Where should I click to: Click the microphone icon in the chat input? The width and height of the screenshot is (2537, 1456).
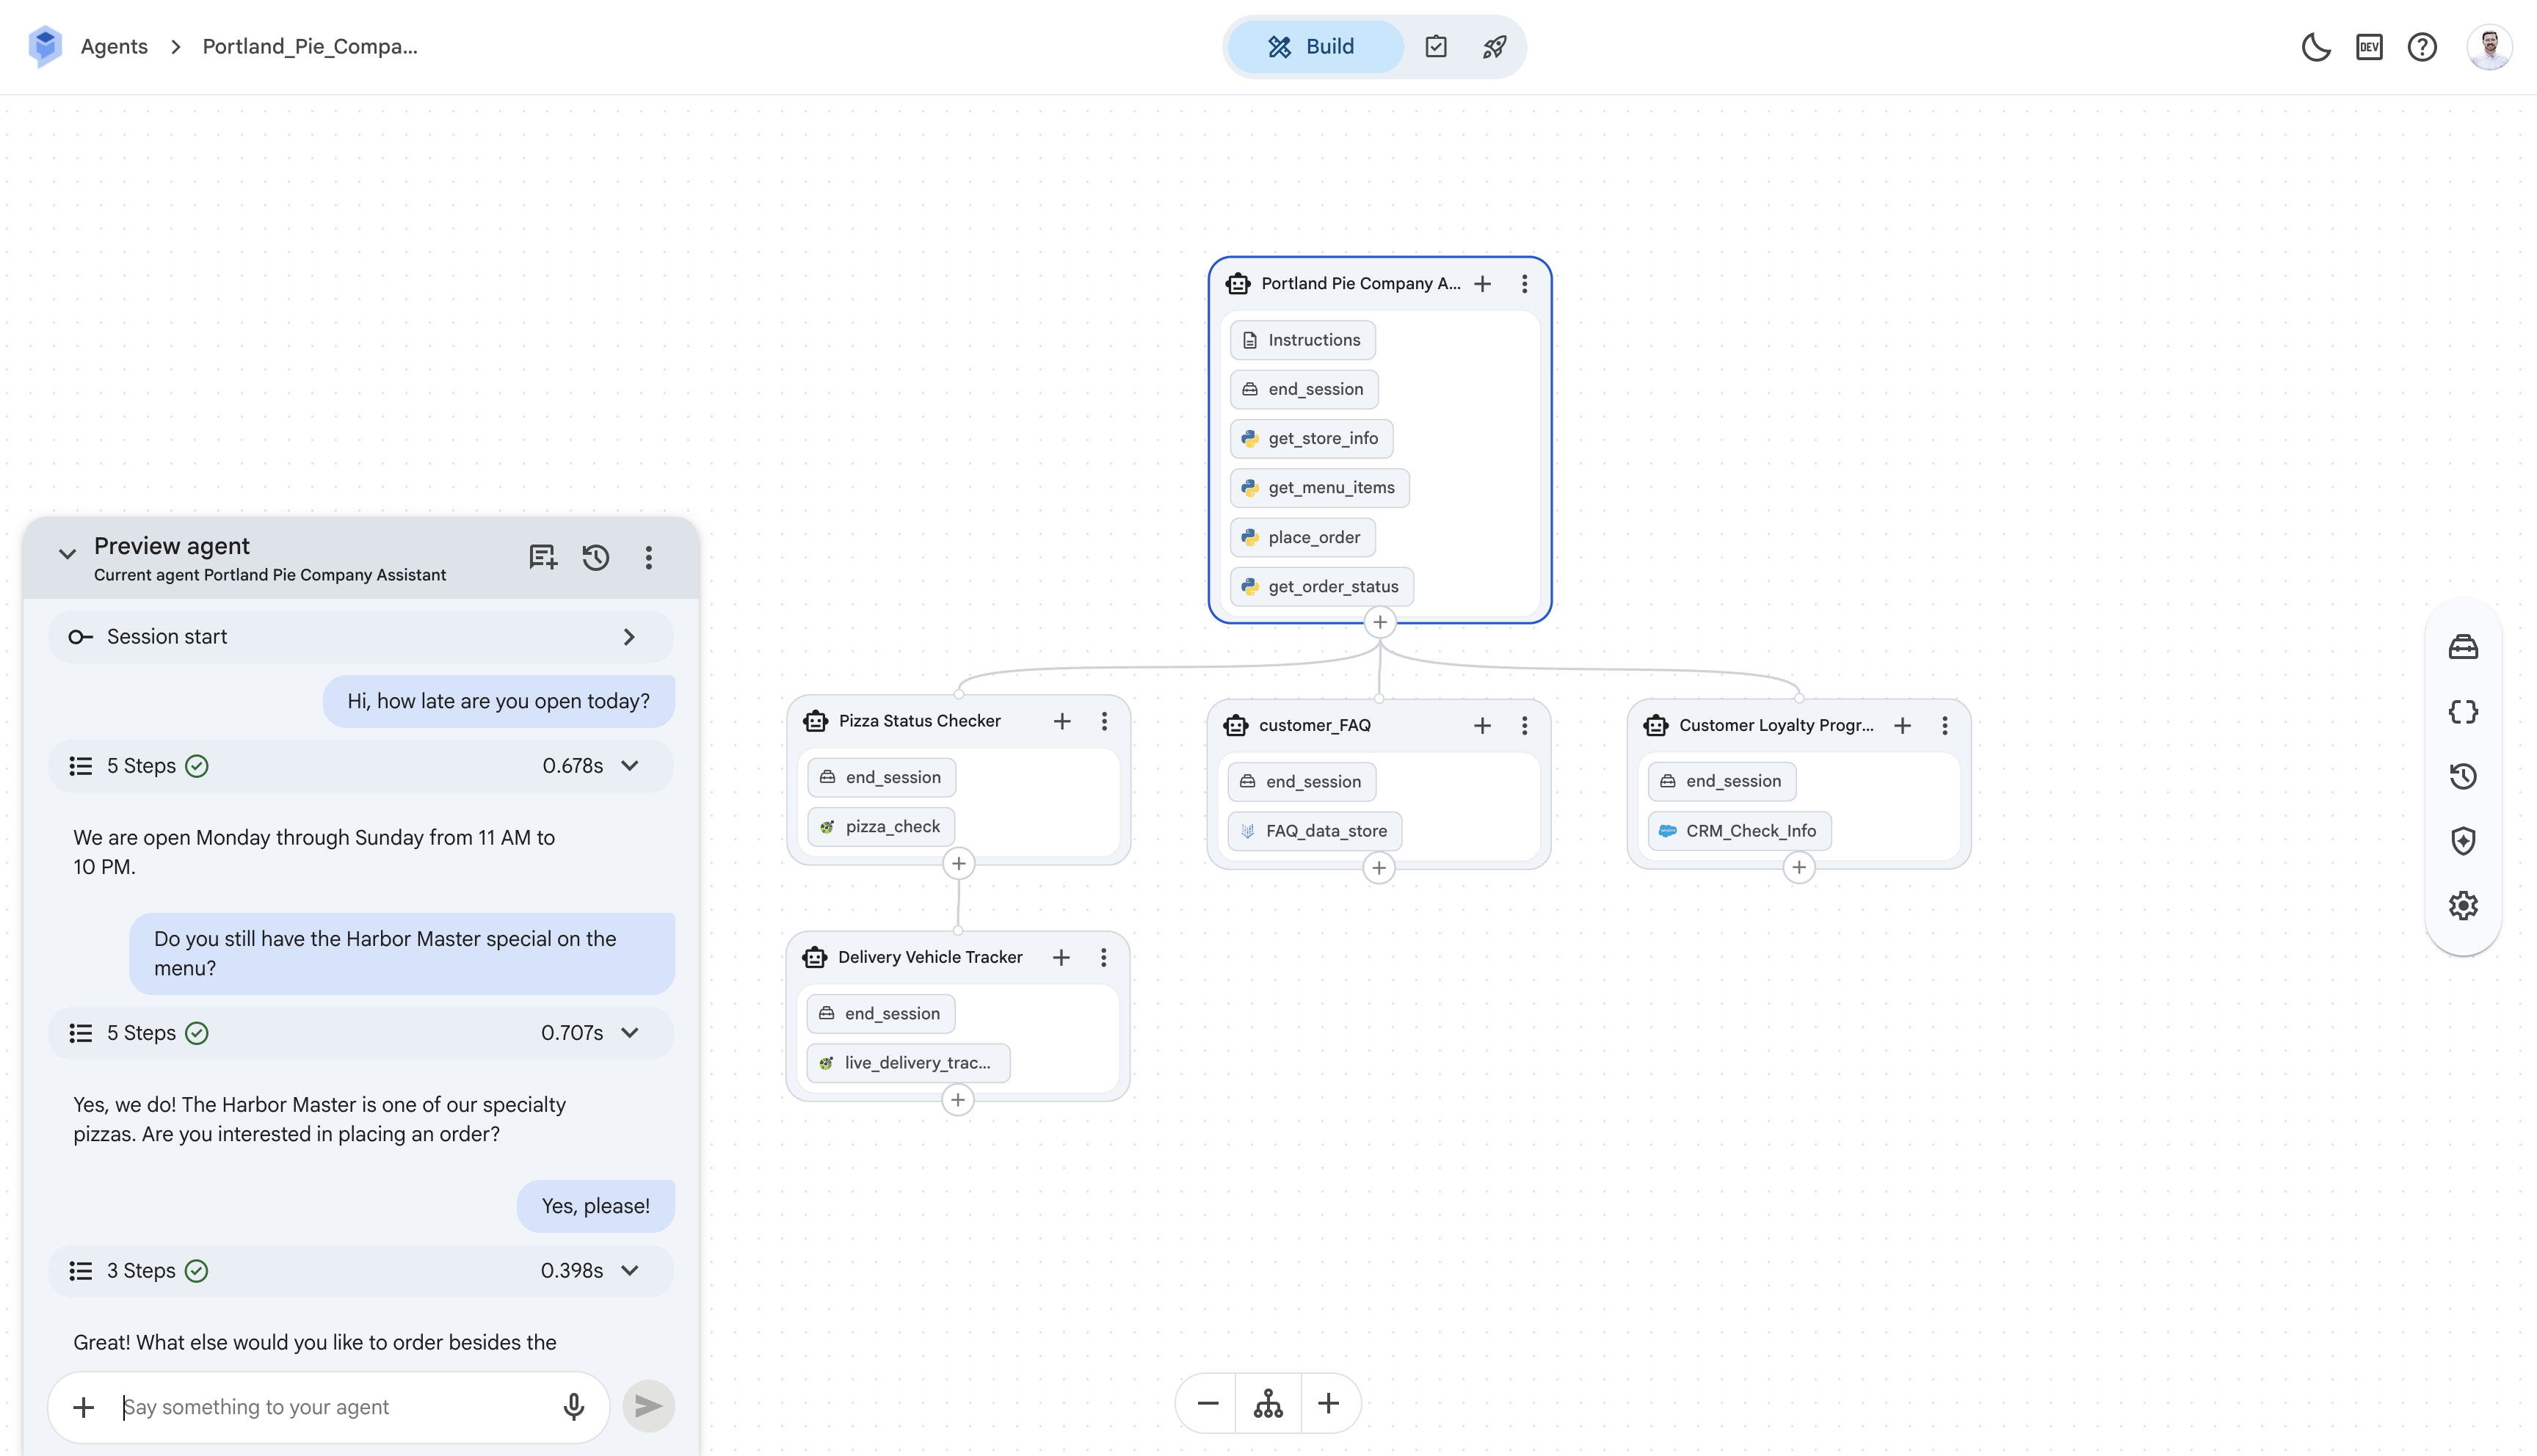coord(573,1406)
